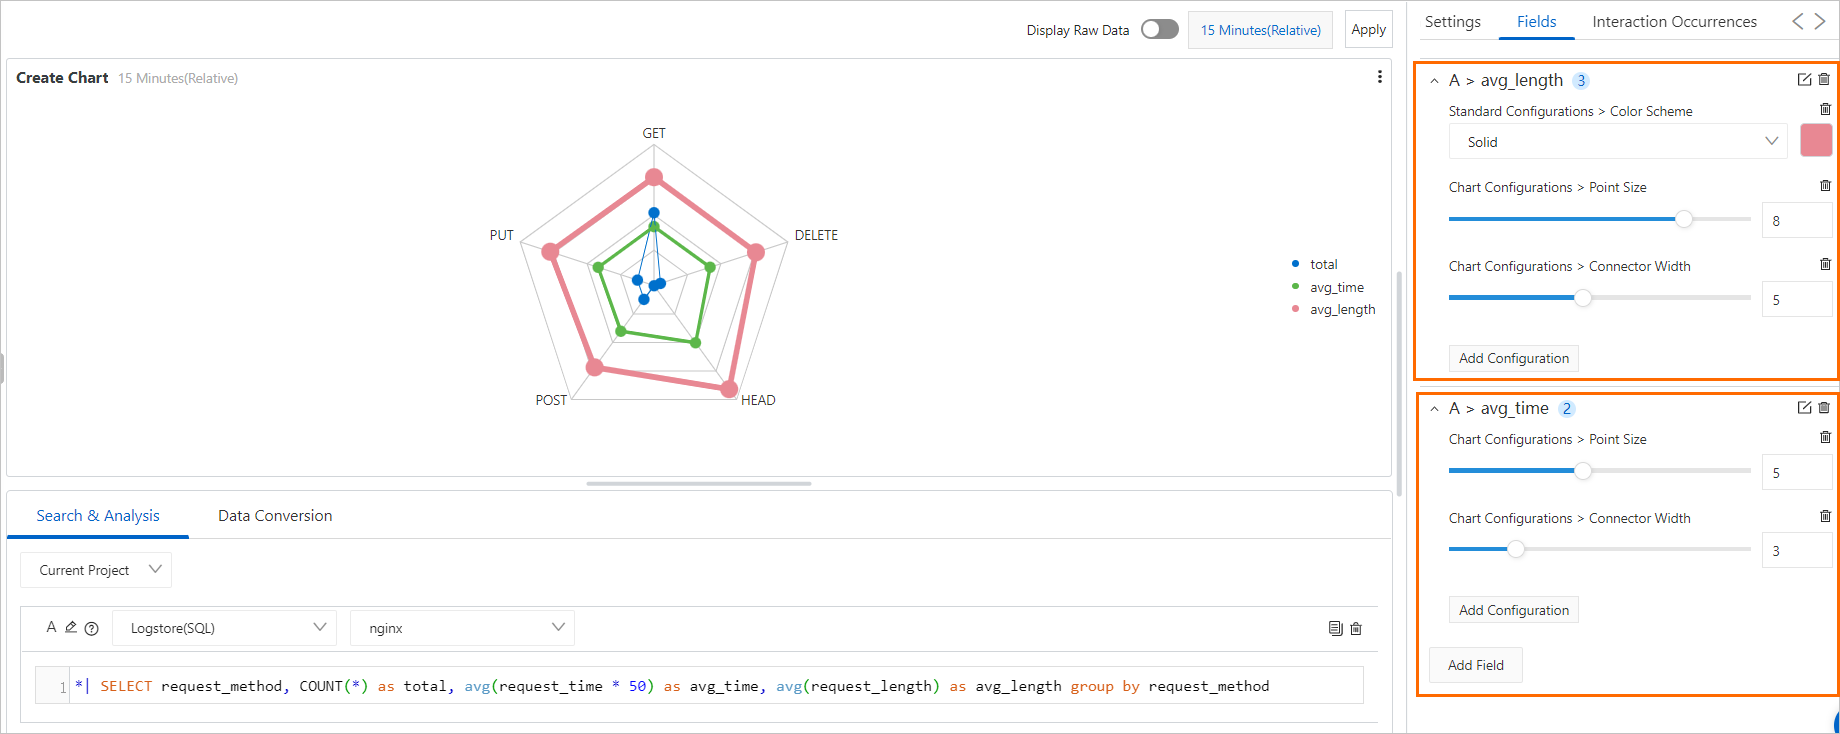Click the pink color swatch for avg_length
1840x734 pixels.
click(x=1815, y=140)
